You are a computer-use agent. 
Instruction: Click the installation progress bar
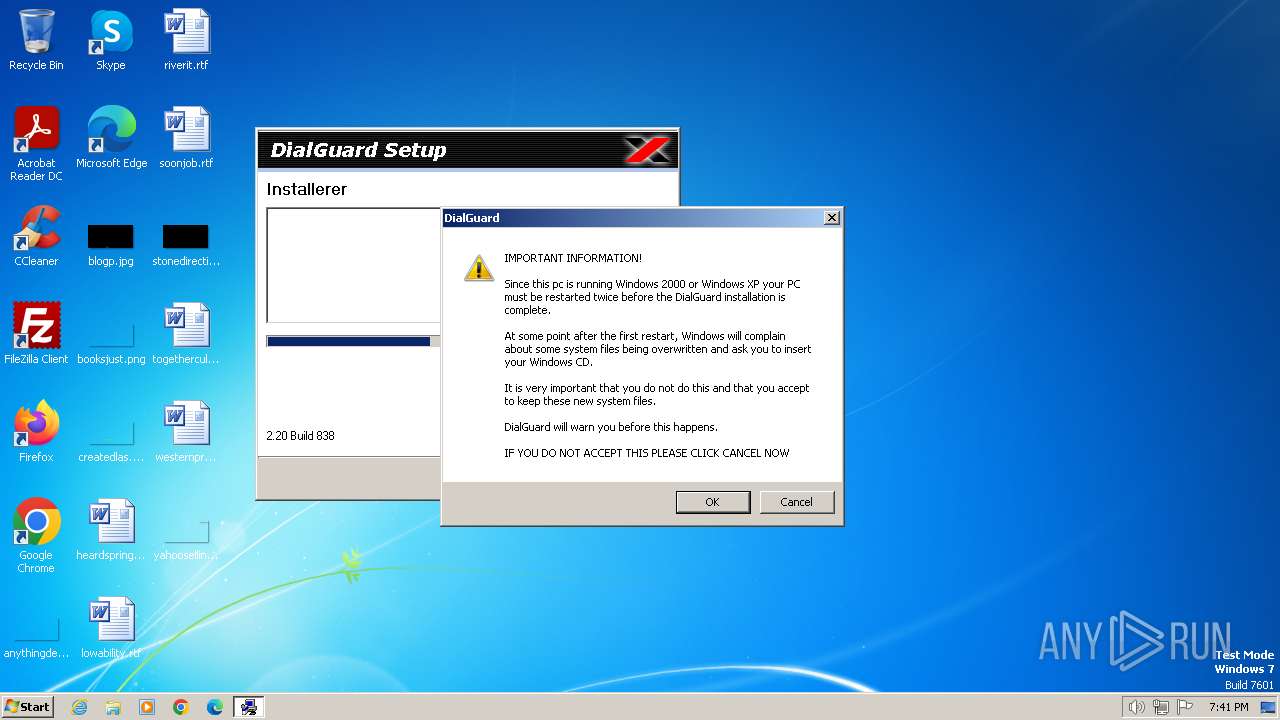[x=353, y=341]
